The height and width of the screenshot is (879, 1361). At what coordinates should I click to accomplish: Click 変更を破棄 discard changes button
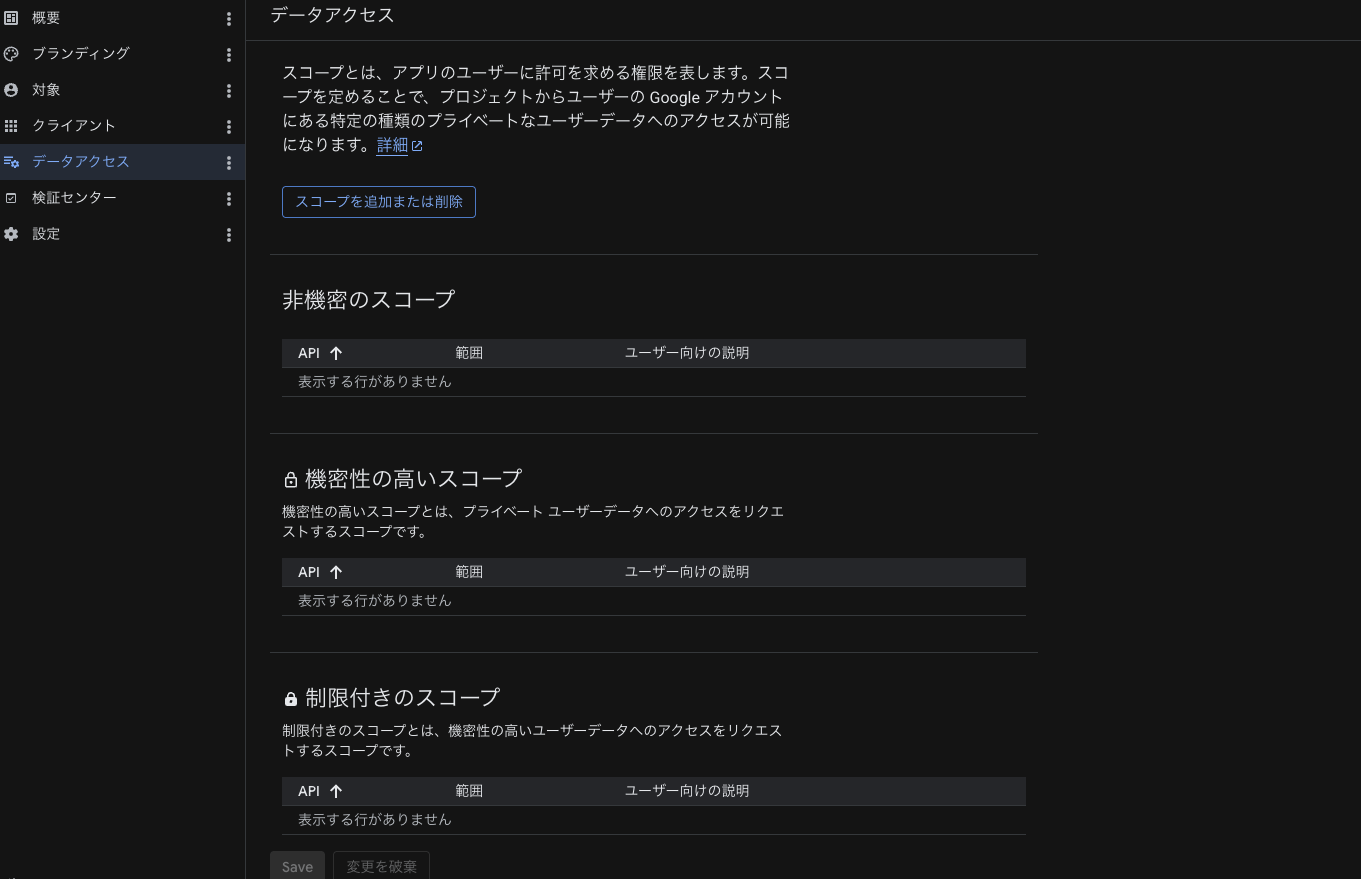pos(381,867)
